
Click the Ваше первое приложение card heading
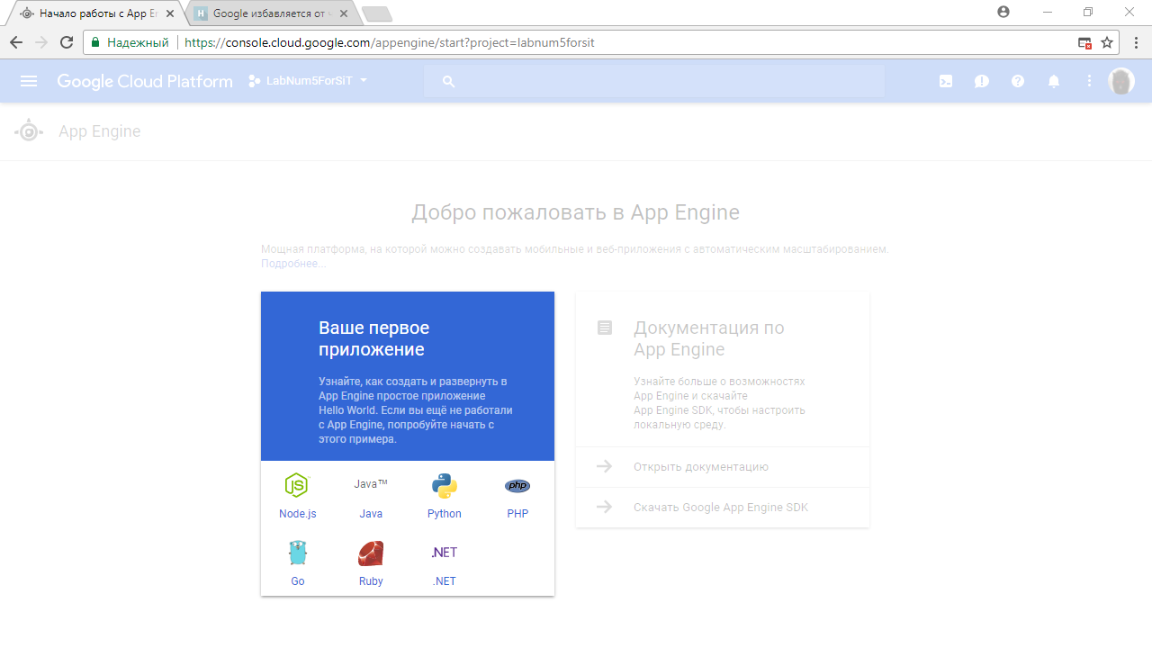coord(373,339)
